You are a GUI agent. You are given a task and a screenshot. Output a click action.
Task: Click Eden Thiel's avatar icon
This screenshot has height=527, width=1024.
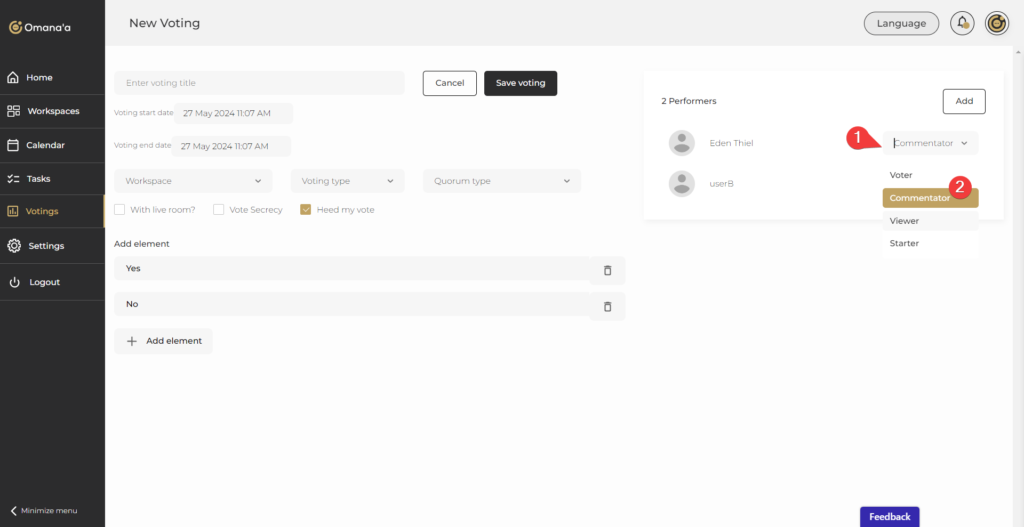[681, 143]
